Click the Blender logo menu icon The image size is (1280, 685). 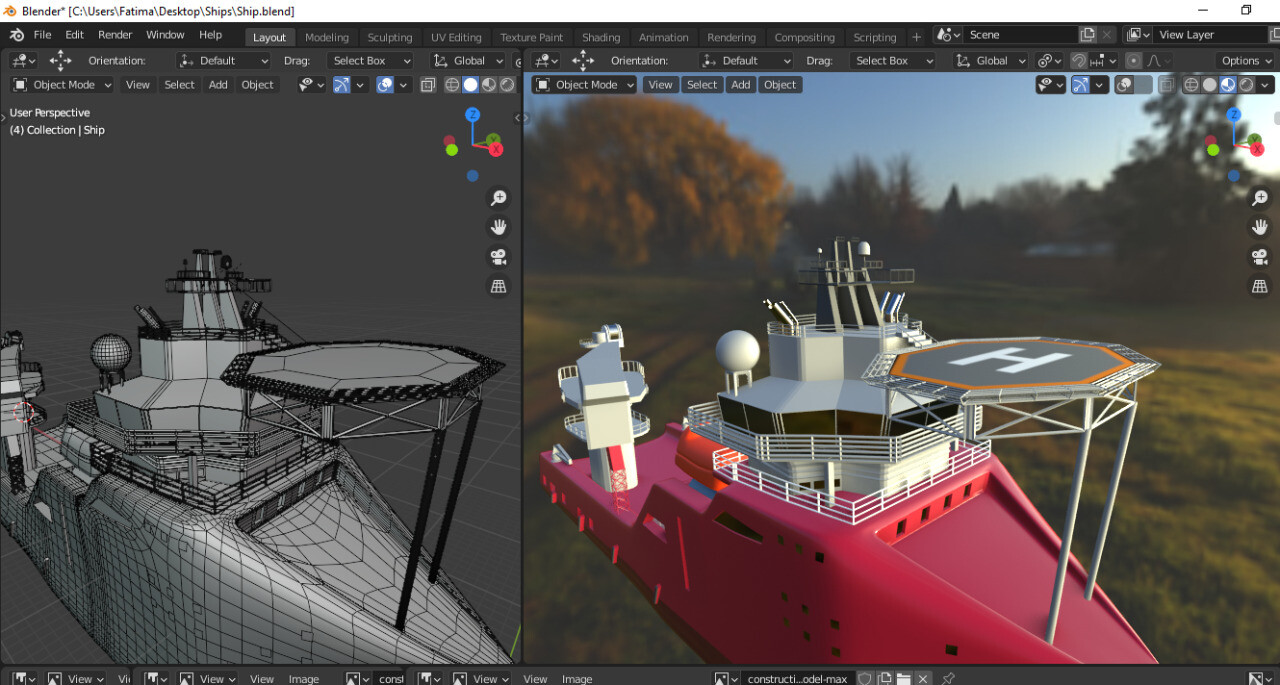coord(17,35)
